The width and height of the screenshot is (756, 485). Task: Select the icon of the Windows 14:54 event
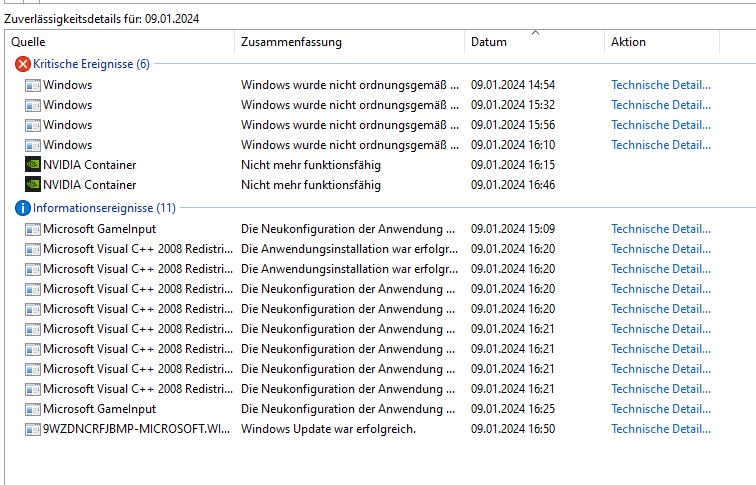point(33,85)
